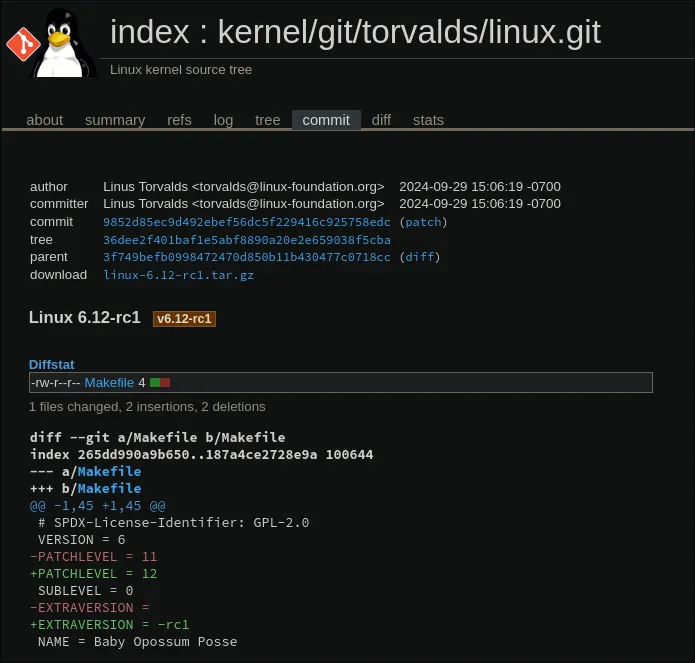695x663 pixels.
Task: Click the committer name Linus Torvalds row
Action: [x=243, y=204]
